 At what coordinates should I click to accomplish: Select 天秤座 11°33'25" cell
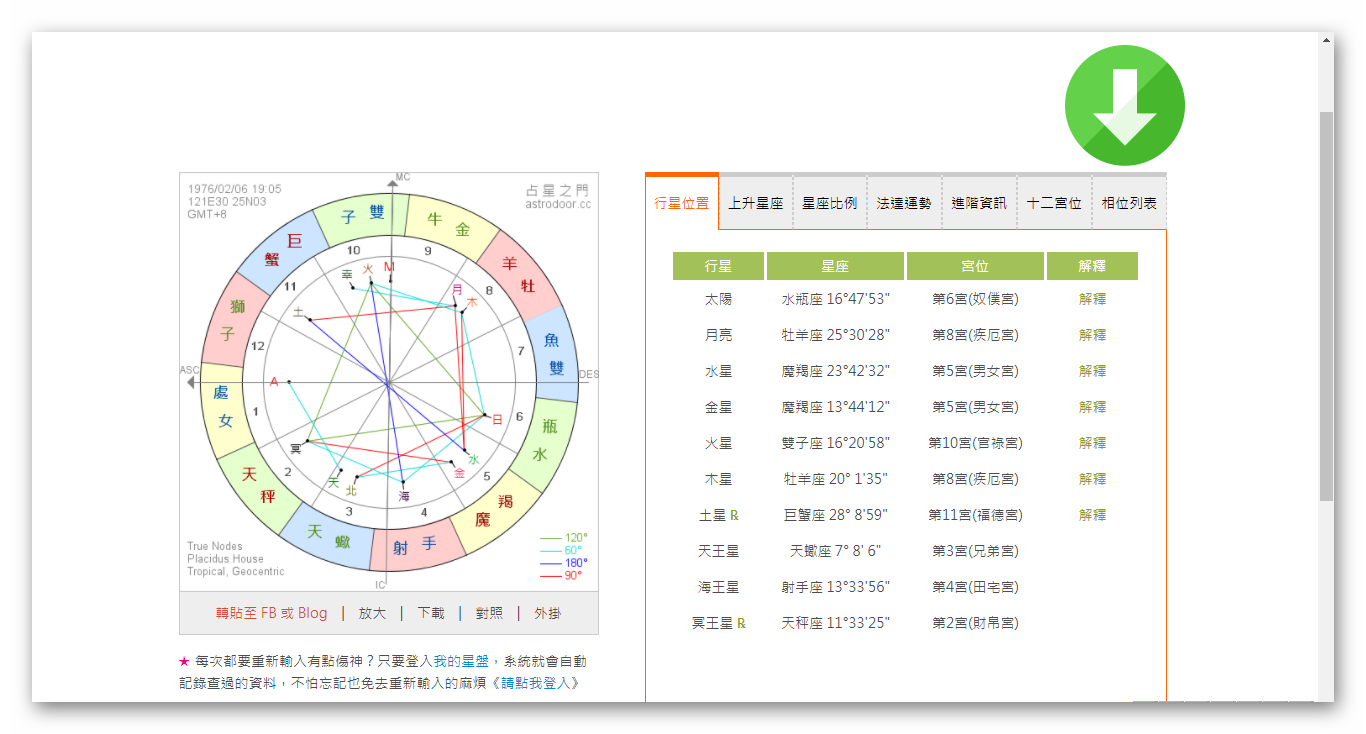pos(835,623)
